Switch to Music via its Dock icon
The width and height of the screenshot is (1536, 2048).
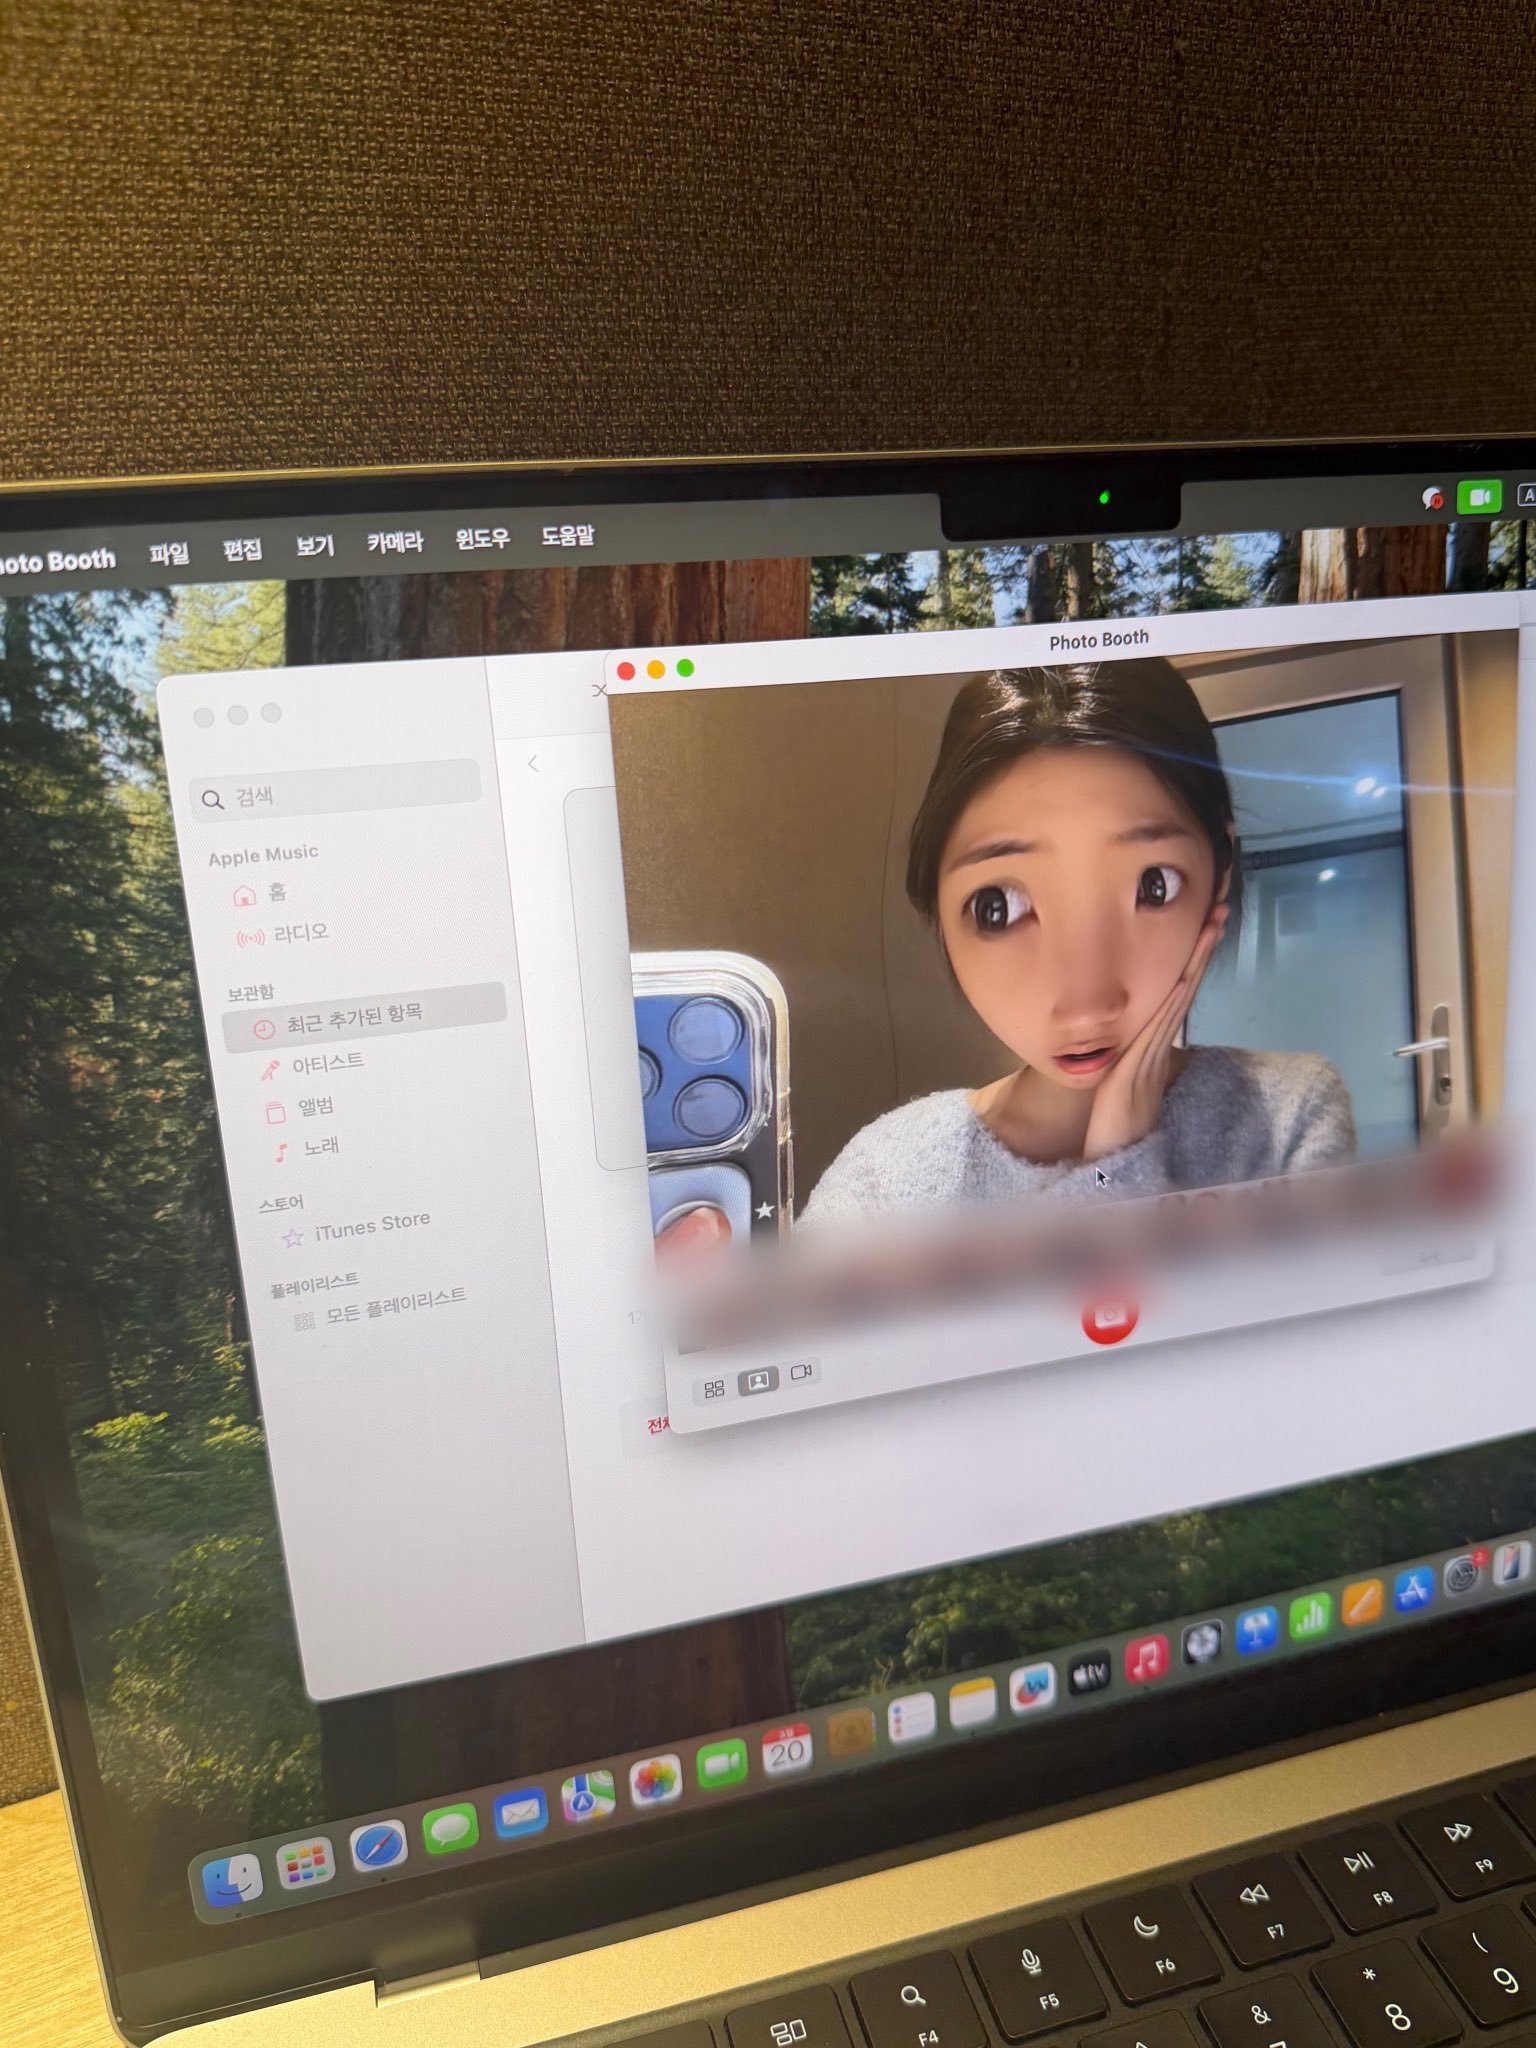(x=1147, y=1660)
